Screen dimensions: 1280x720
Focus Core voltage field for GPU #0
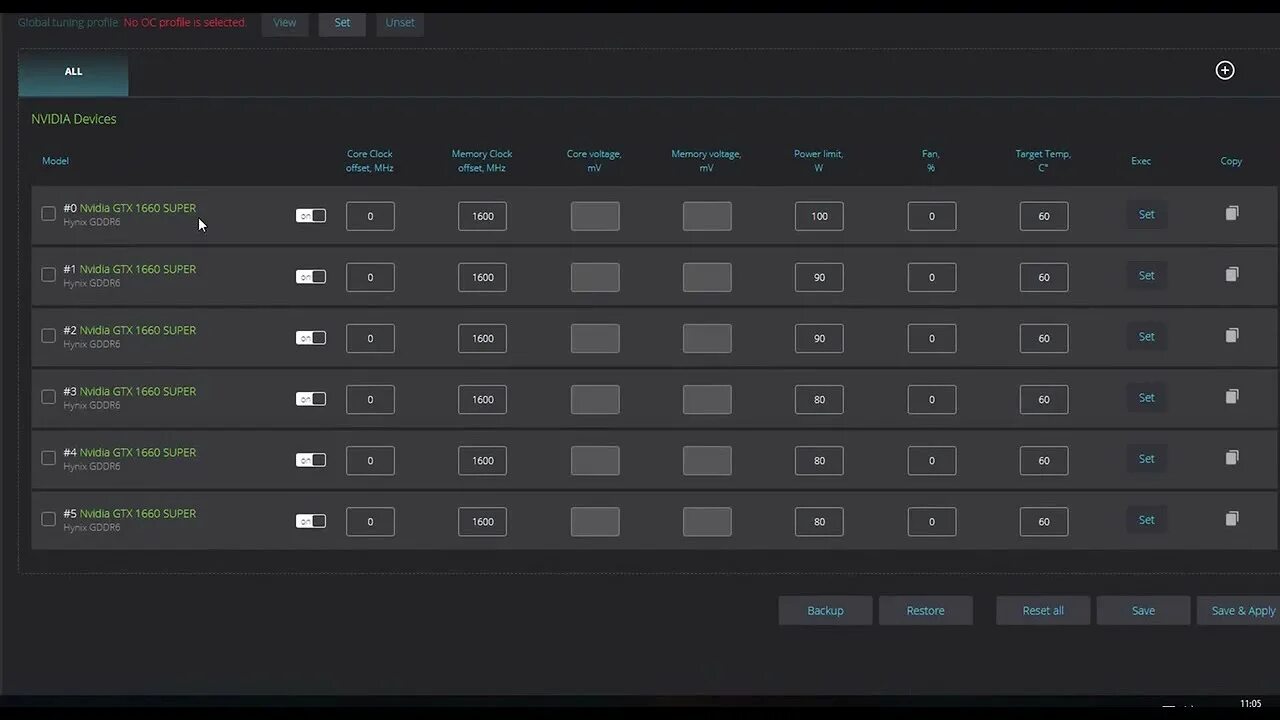point(595,216)
